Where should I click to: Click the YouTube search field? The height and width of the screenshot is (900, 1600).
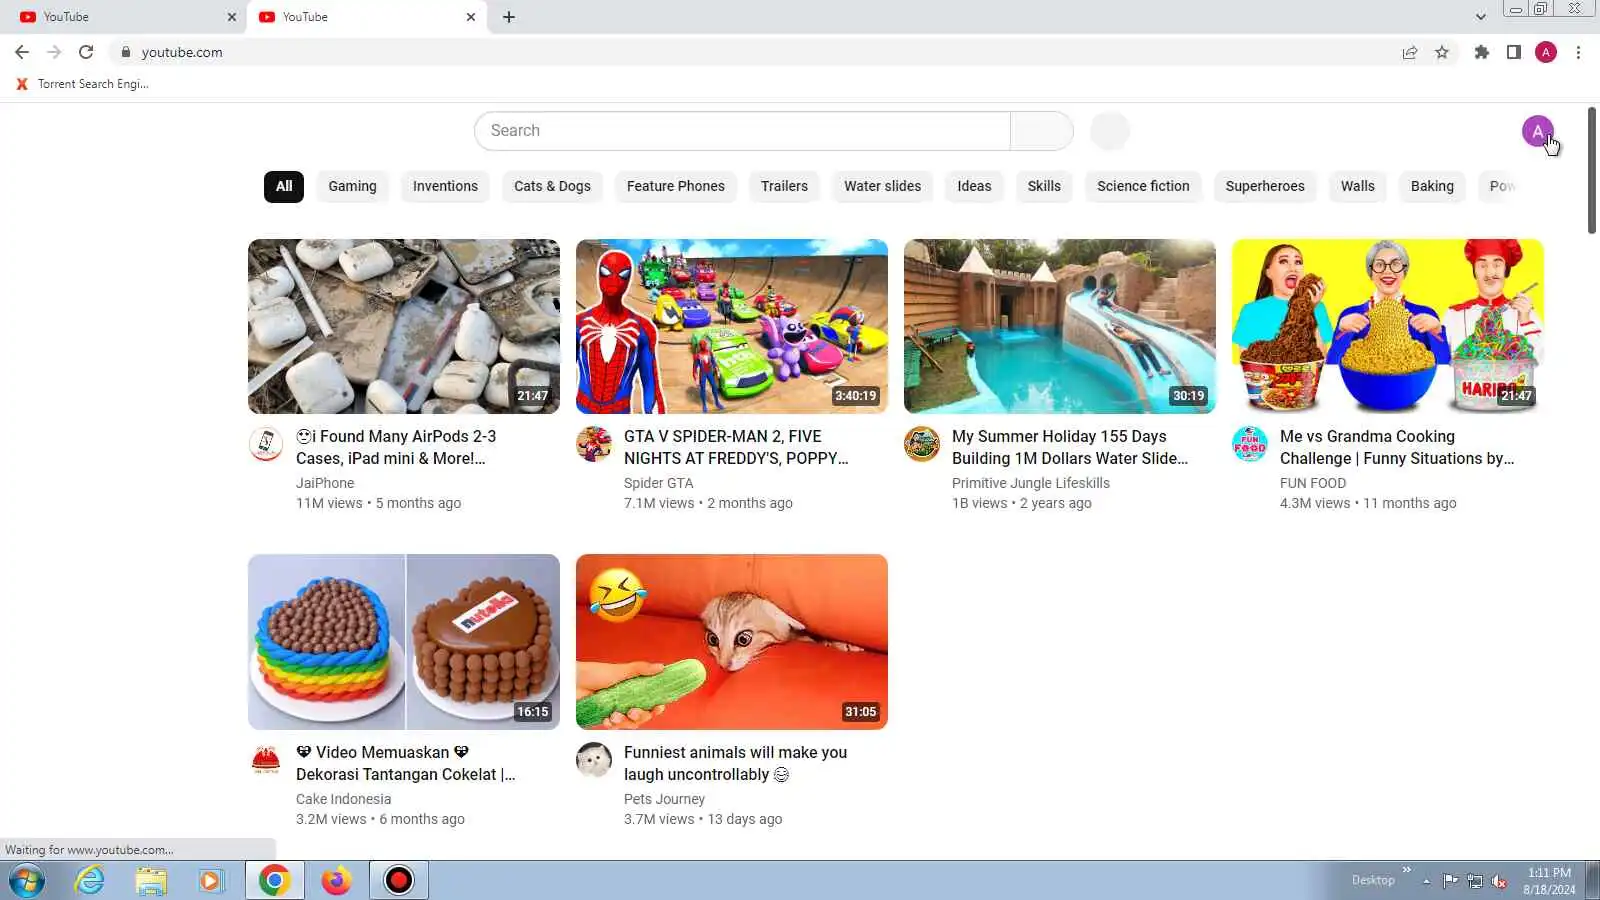pyautogui.click(x=742, y=131)
